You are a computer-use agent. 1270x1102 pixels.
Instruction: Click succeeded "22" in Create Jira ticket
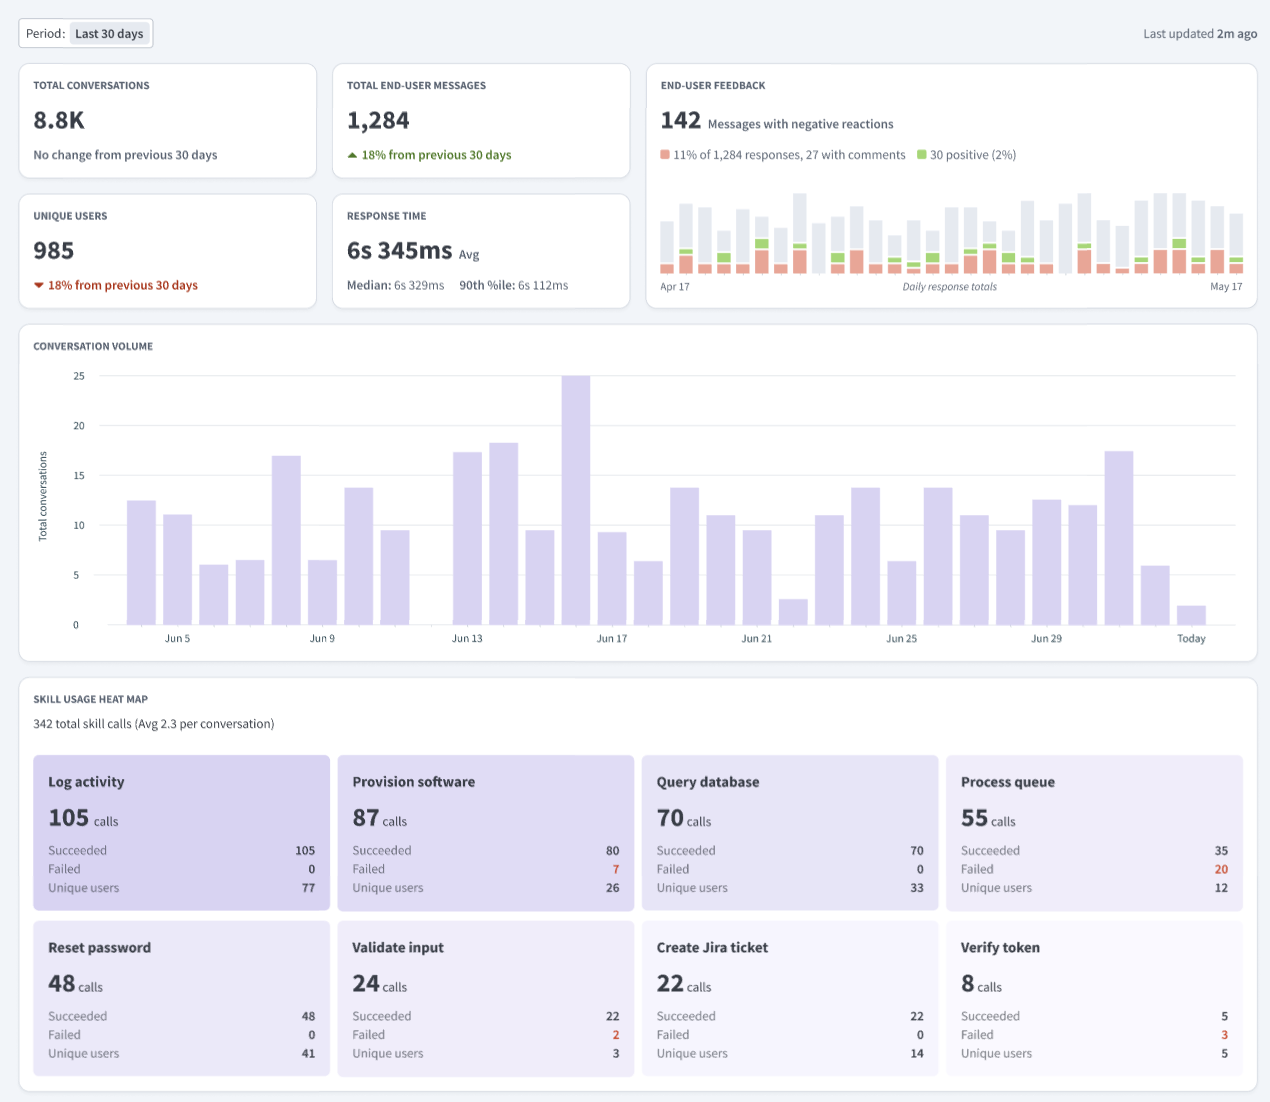917,1017
